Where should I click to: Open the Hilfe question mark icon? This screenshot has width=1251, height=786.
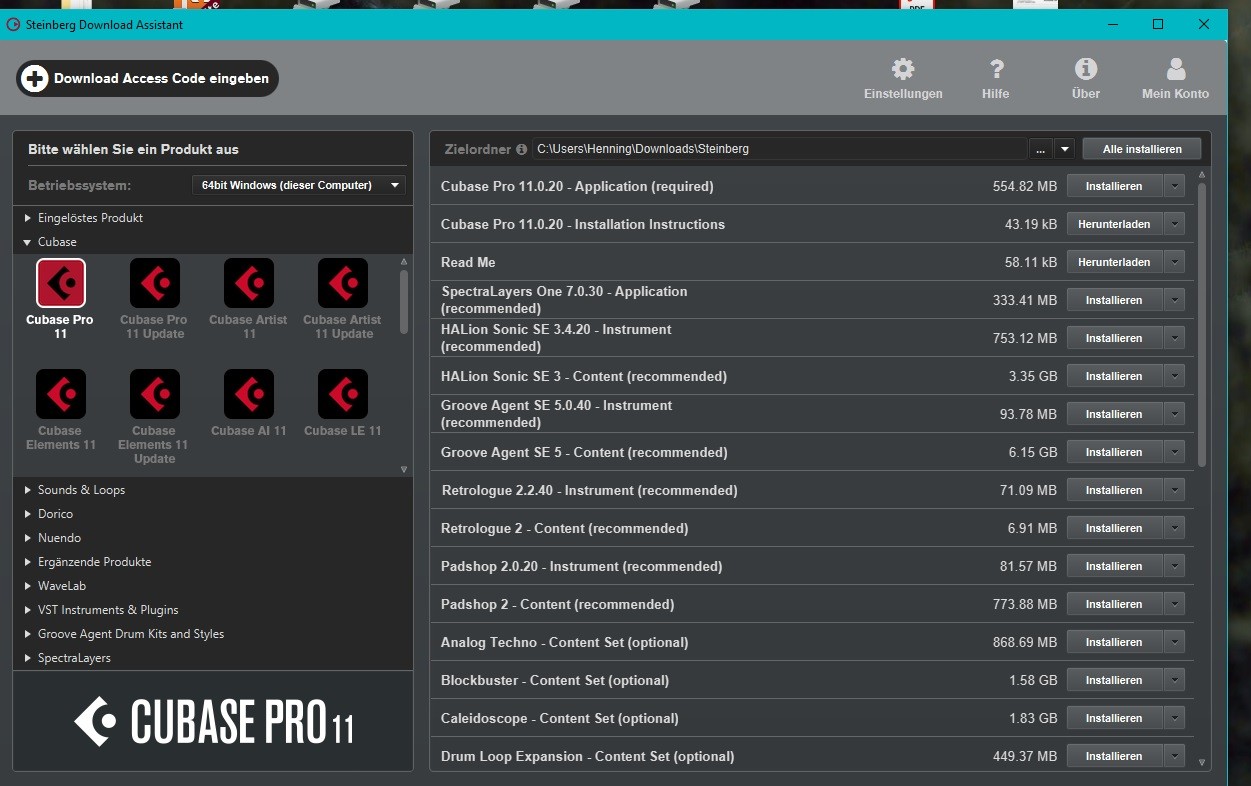pyautogui.click(x=996, y=69)
